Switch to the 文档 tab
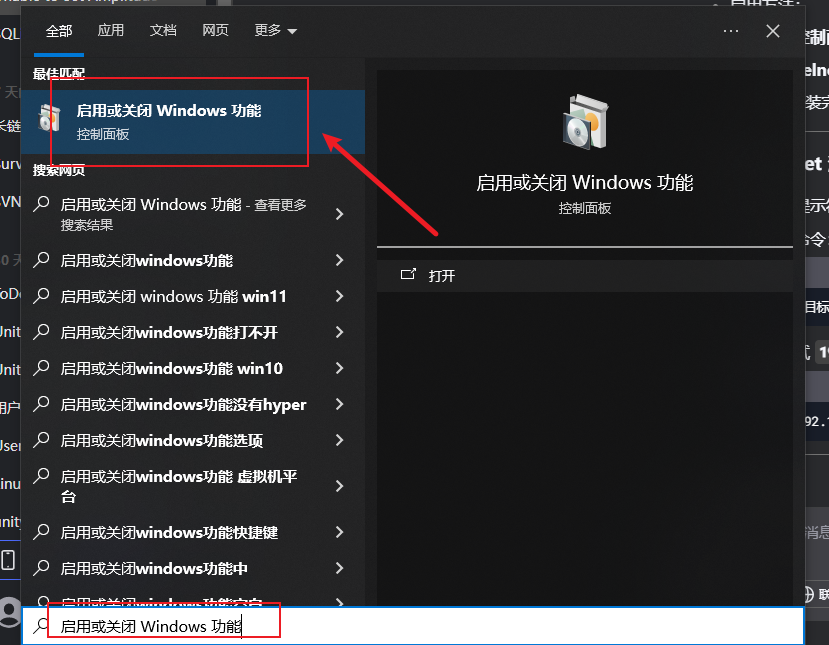The width and height of the screenshot is (829, 645). (x=163, y=31)
